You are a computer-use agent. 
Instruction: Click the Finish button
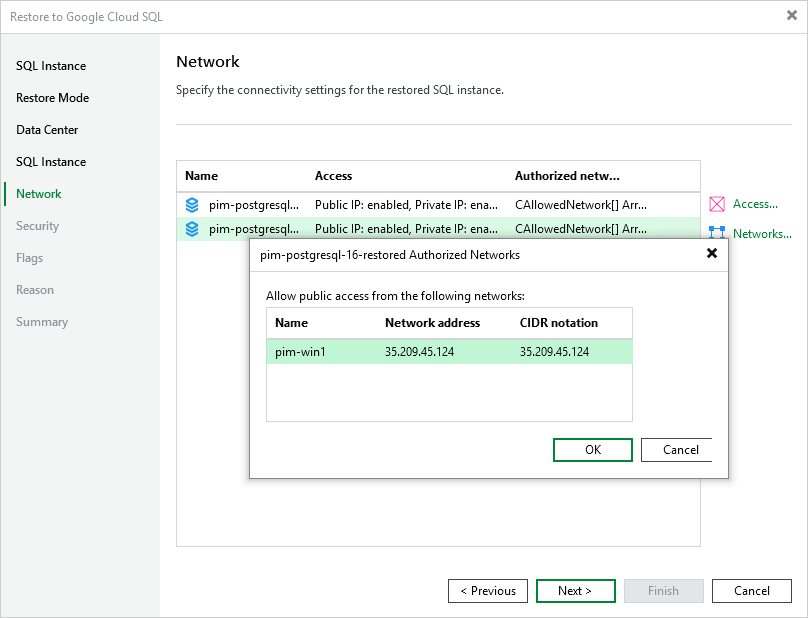(664, 591)
